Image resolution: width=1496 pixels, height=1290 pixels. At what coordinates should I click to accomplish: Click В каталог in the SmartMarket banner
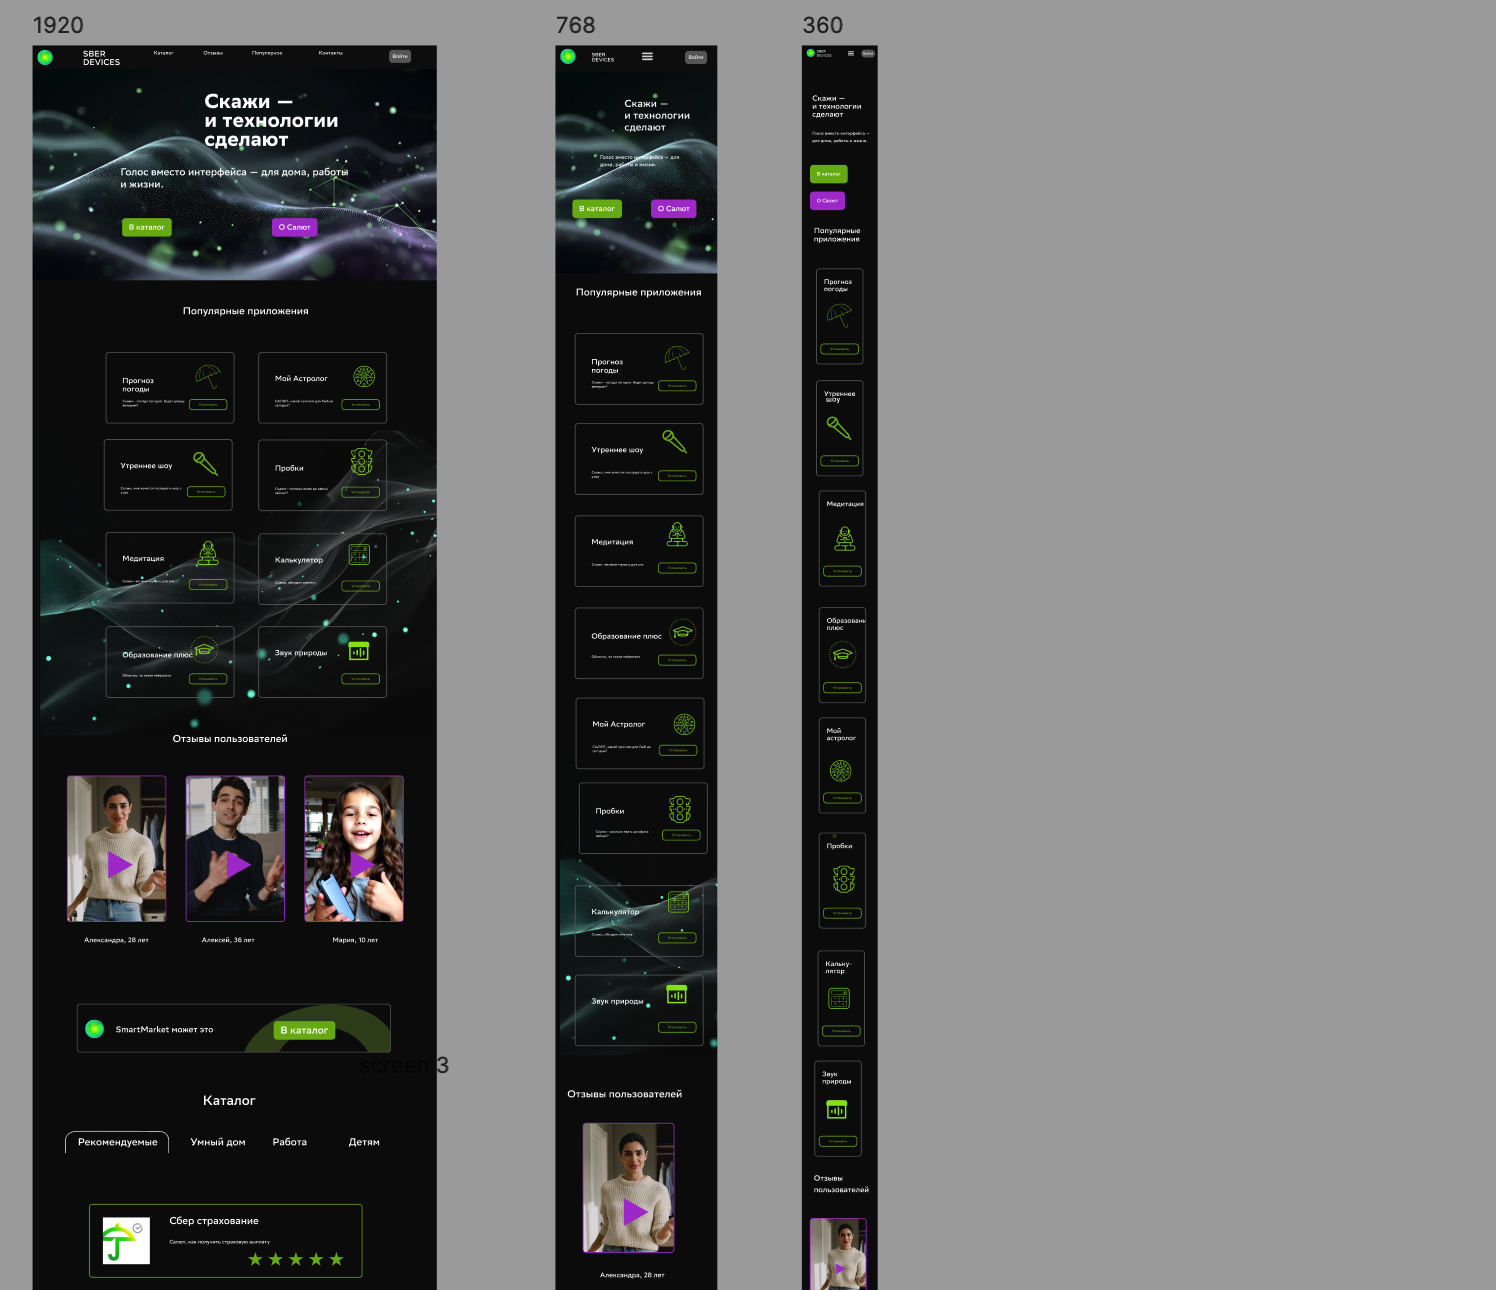304,1030
